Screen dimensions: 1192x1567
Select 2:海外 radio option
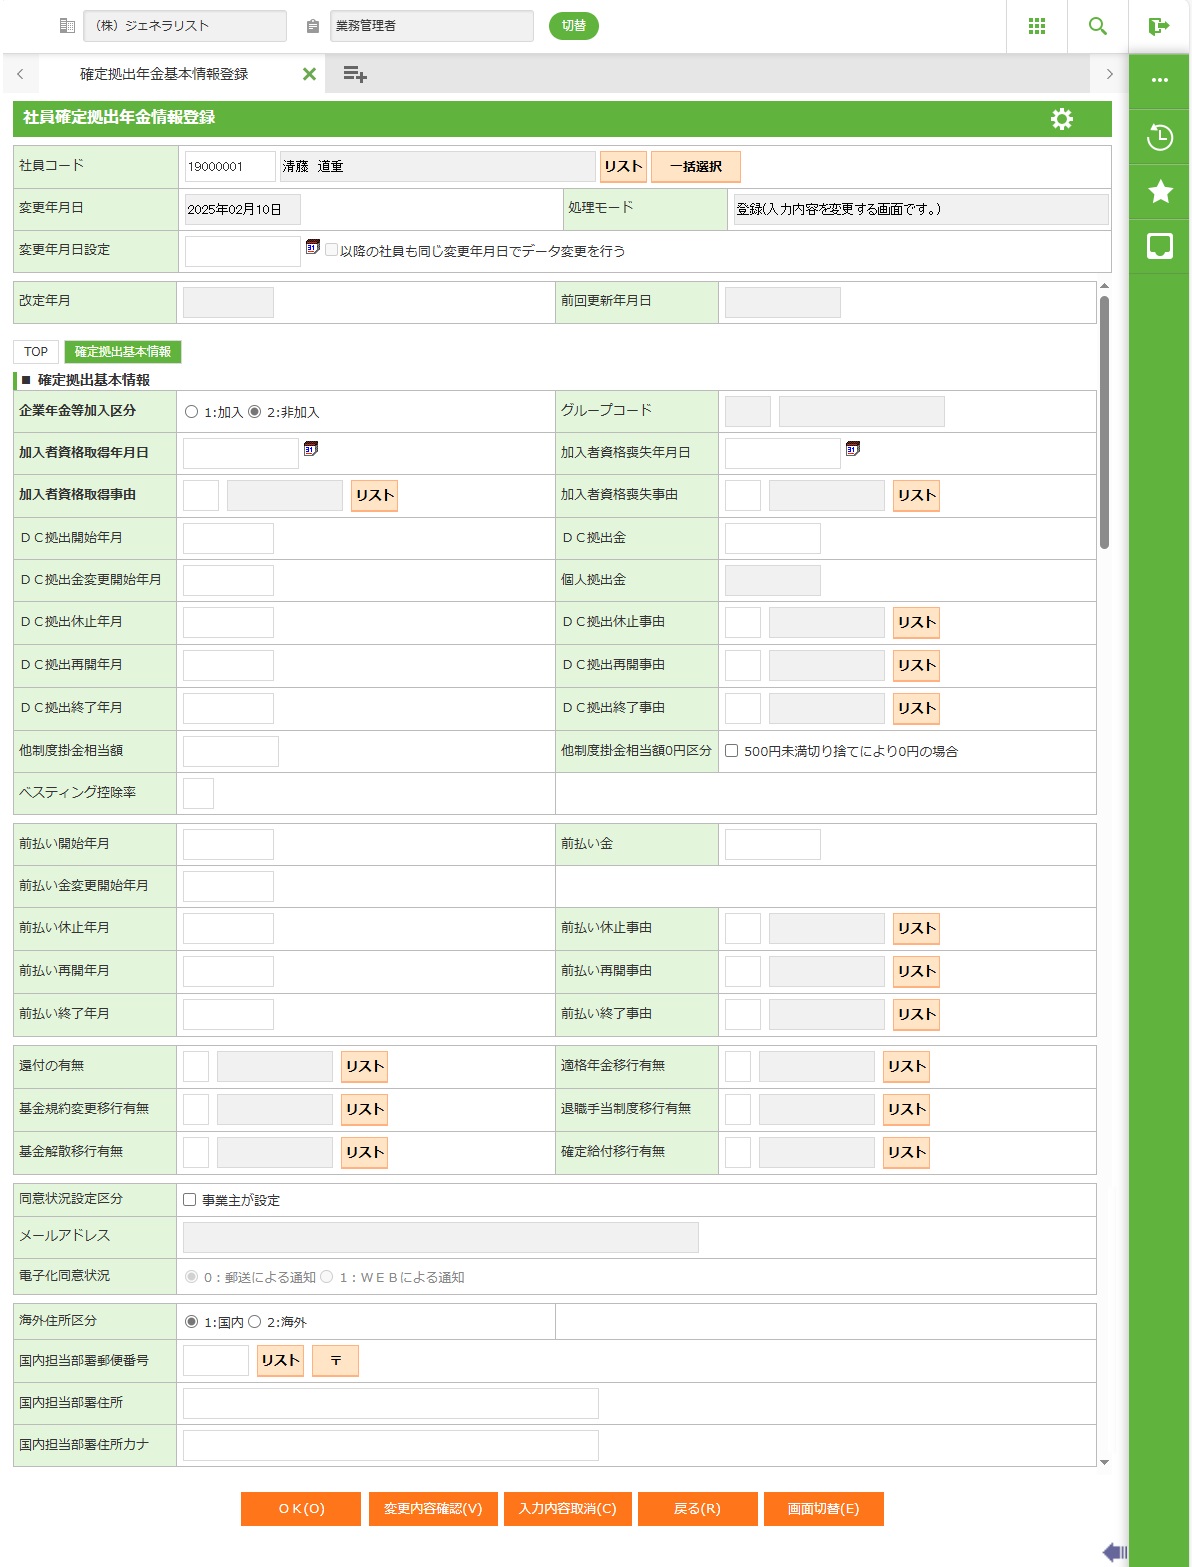point(255,1322)
